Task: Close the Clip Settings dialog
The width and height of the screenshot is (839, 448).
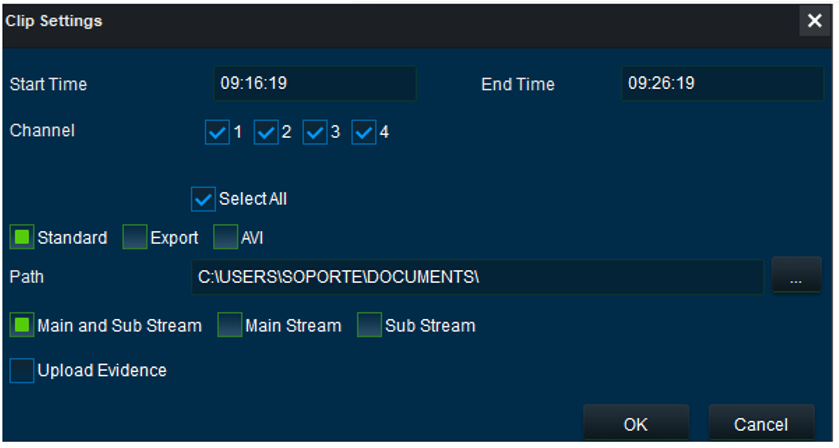Action: (x=814, y=21)
